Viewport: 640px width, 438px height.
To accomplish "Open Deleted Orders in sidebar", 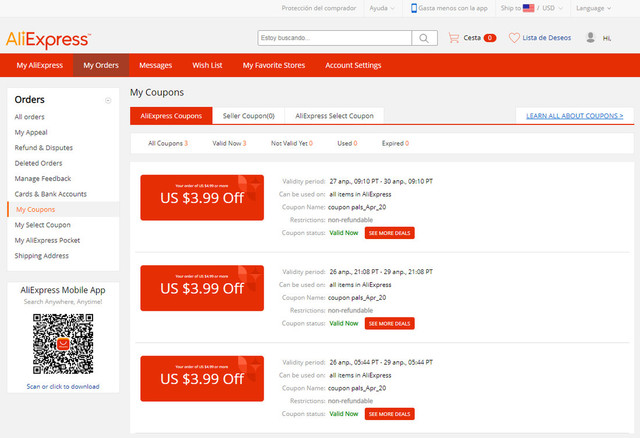I will point(38,163).
